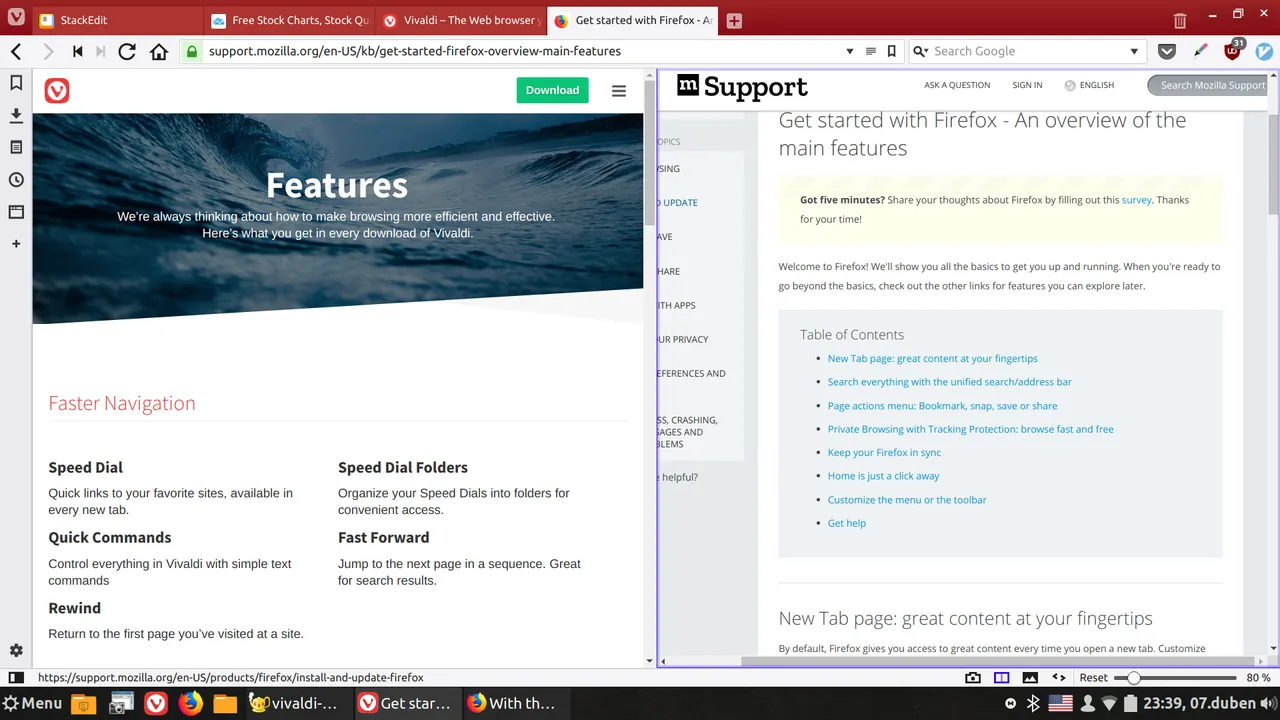Open 'Customize the menu or the toolbar' link

(907, 500)
